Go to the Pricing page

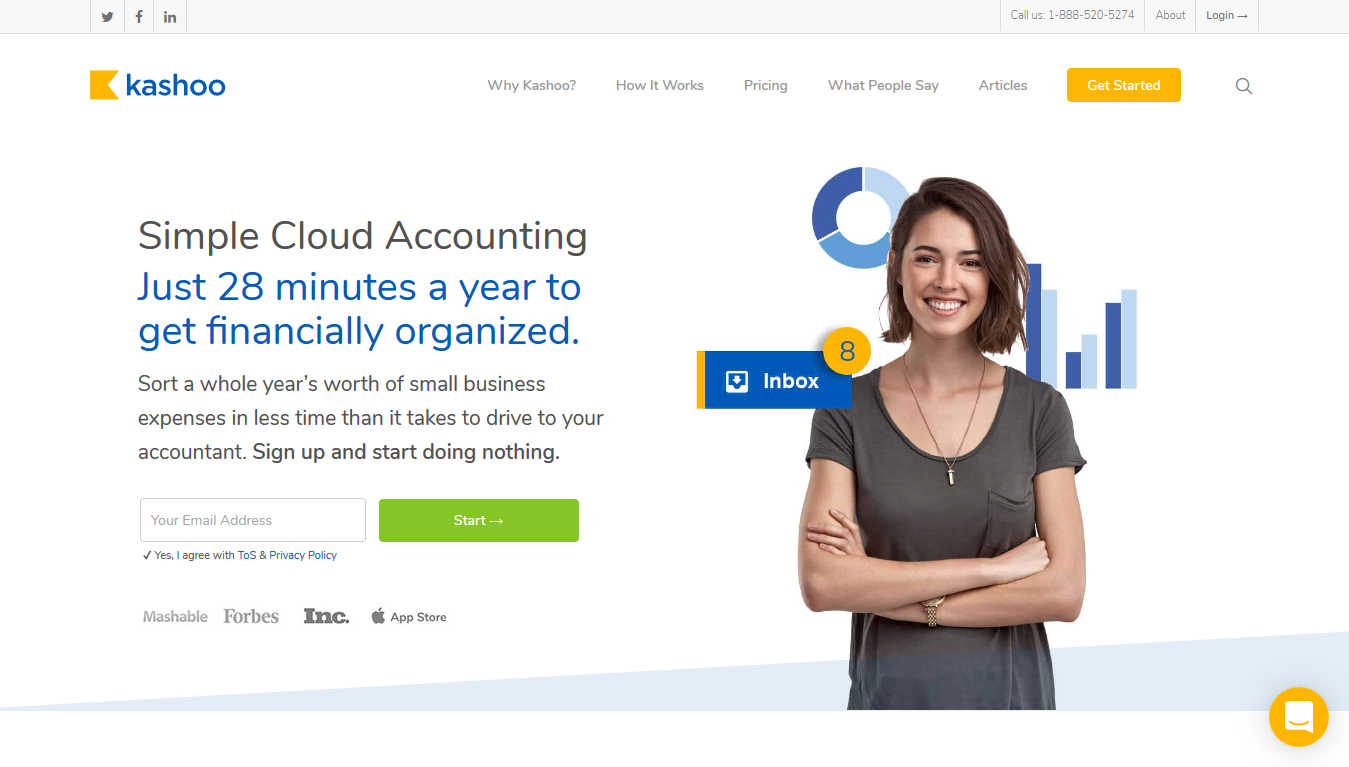tap(766, 85)
